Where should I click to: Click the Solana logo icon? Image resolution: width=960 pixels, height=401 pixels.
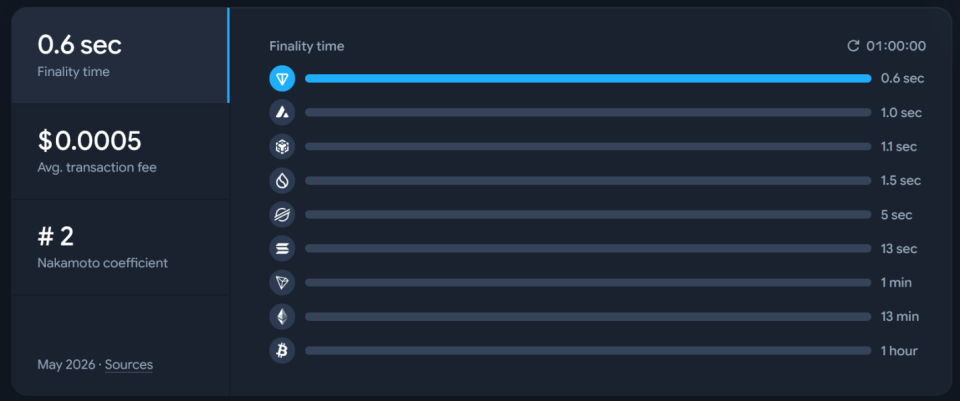[282, 249]
